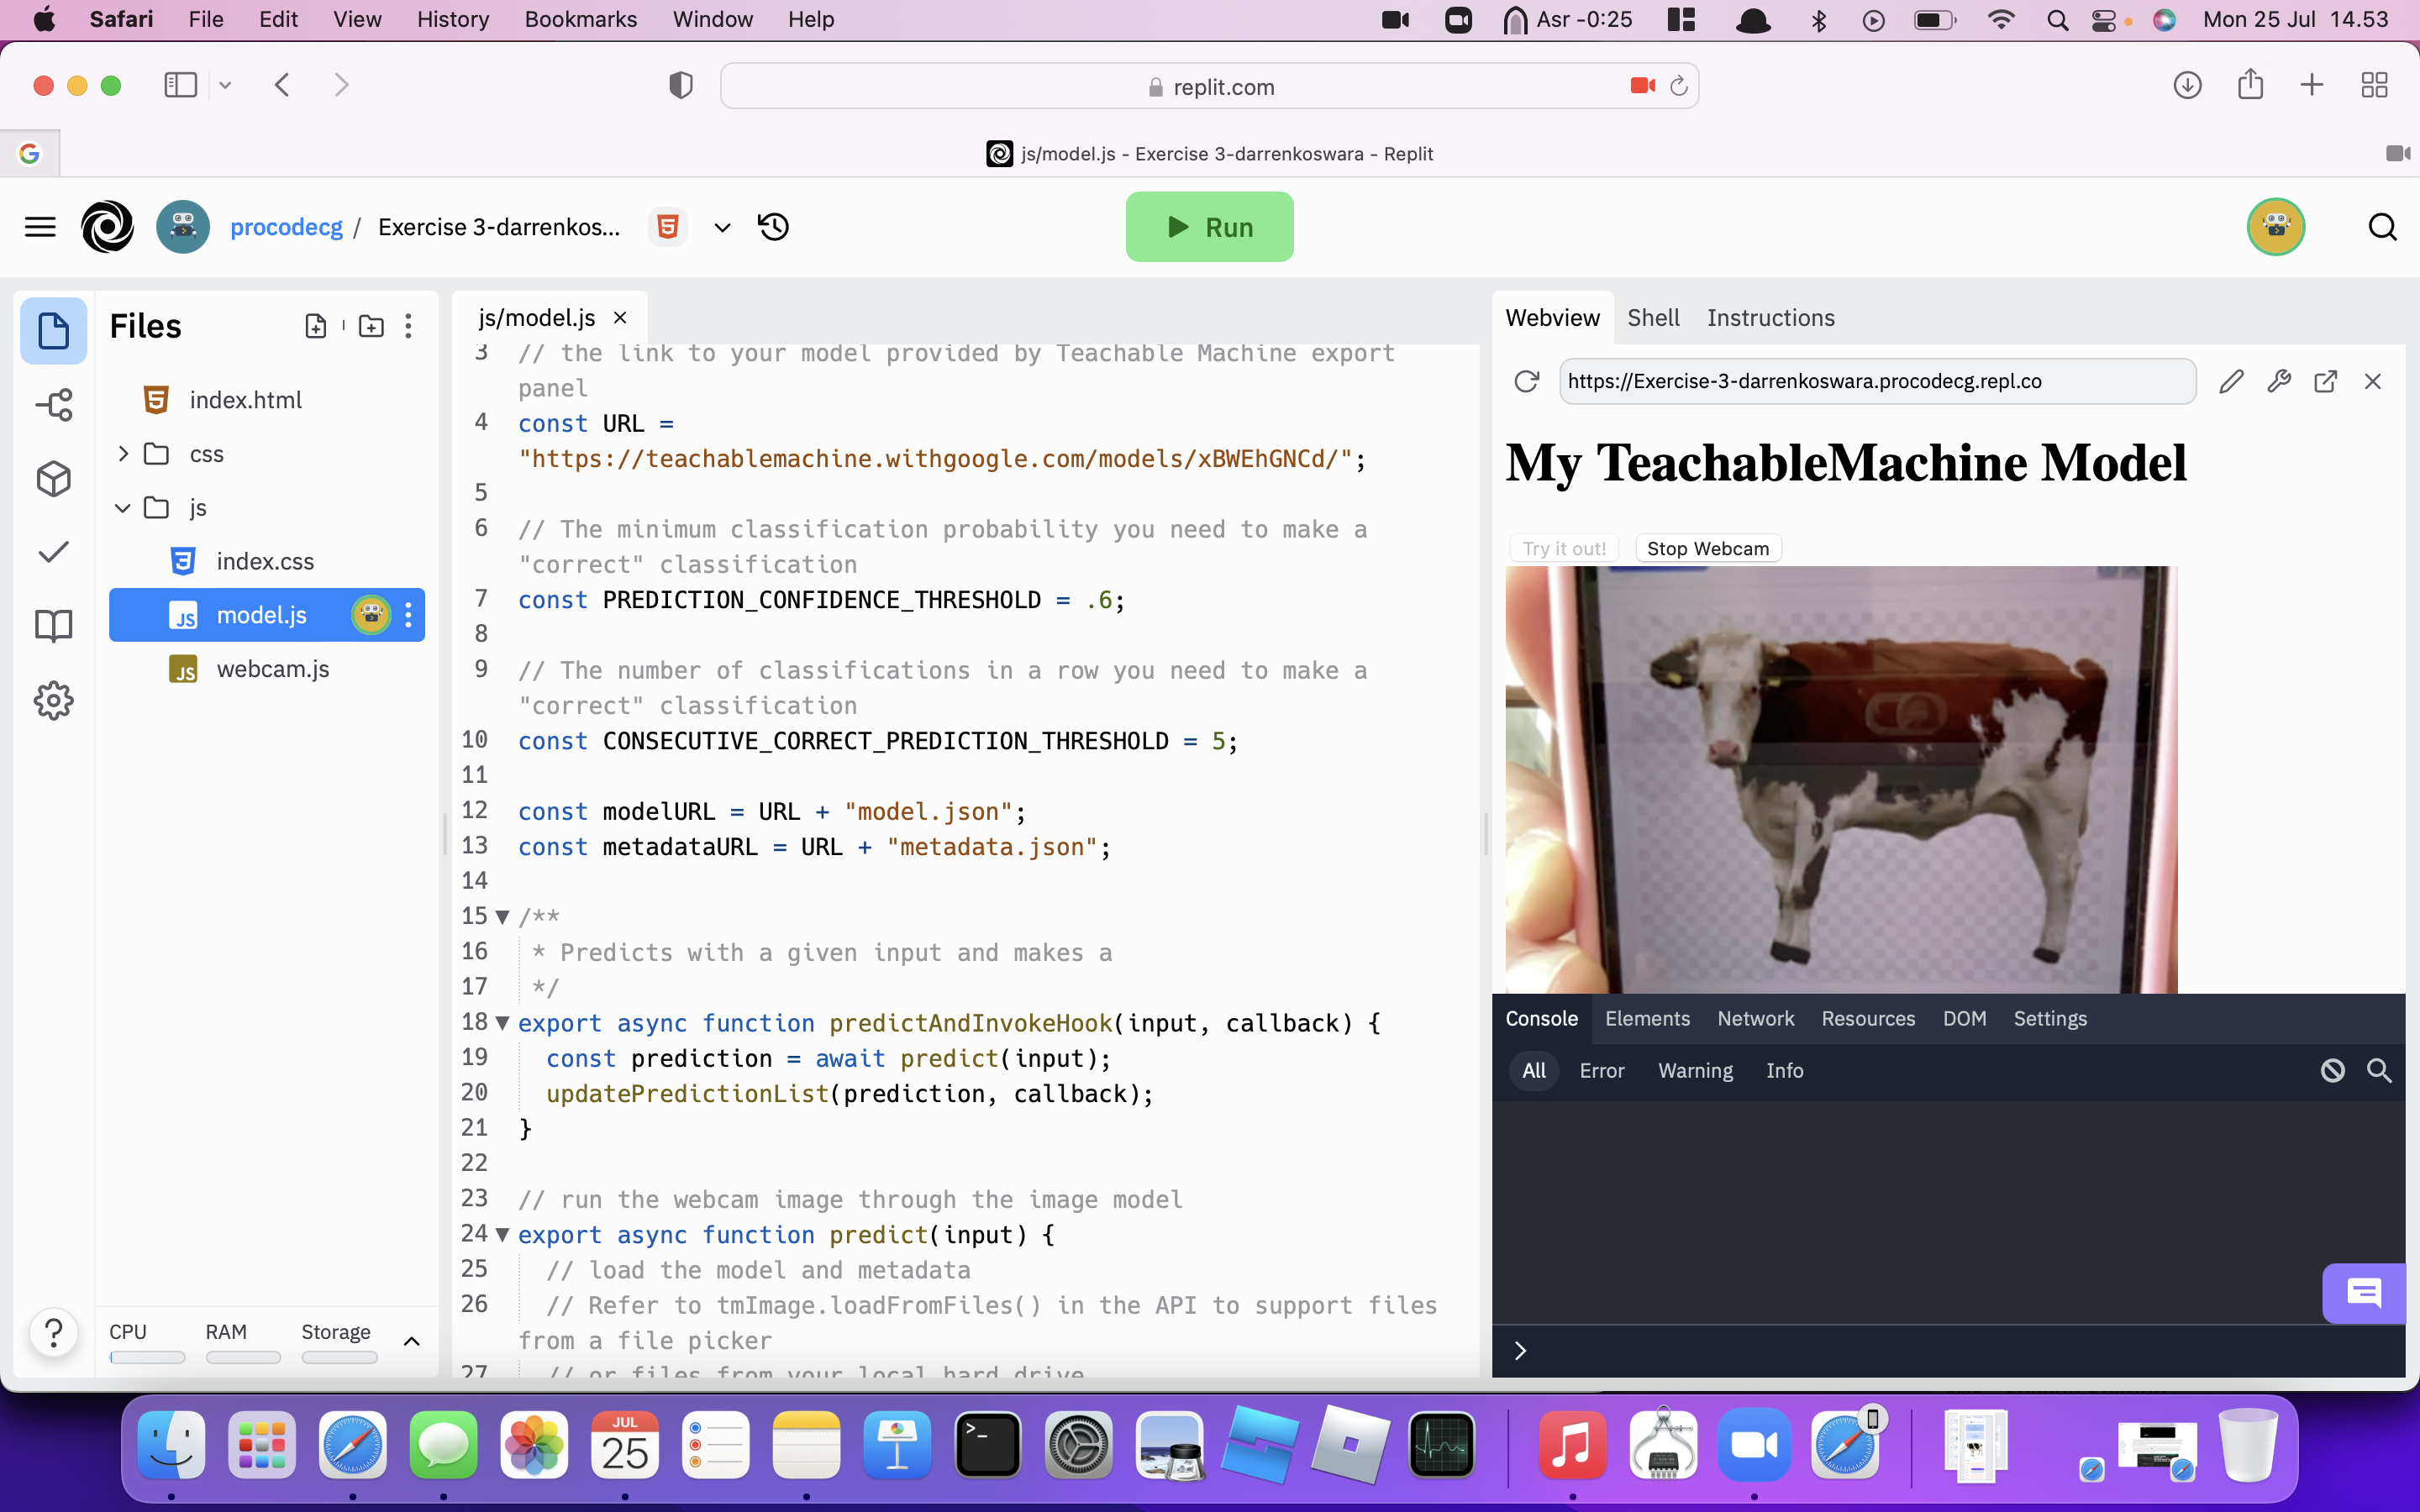Open the unit tests checkmark sidebar icon
This screenshot has height=1512, width=2420.
coord(53,552)
